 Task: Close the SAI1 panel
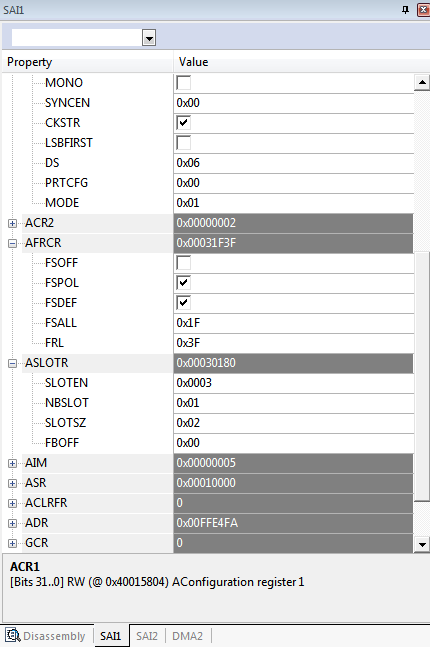(424, 9)
